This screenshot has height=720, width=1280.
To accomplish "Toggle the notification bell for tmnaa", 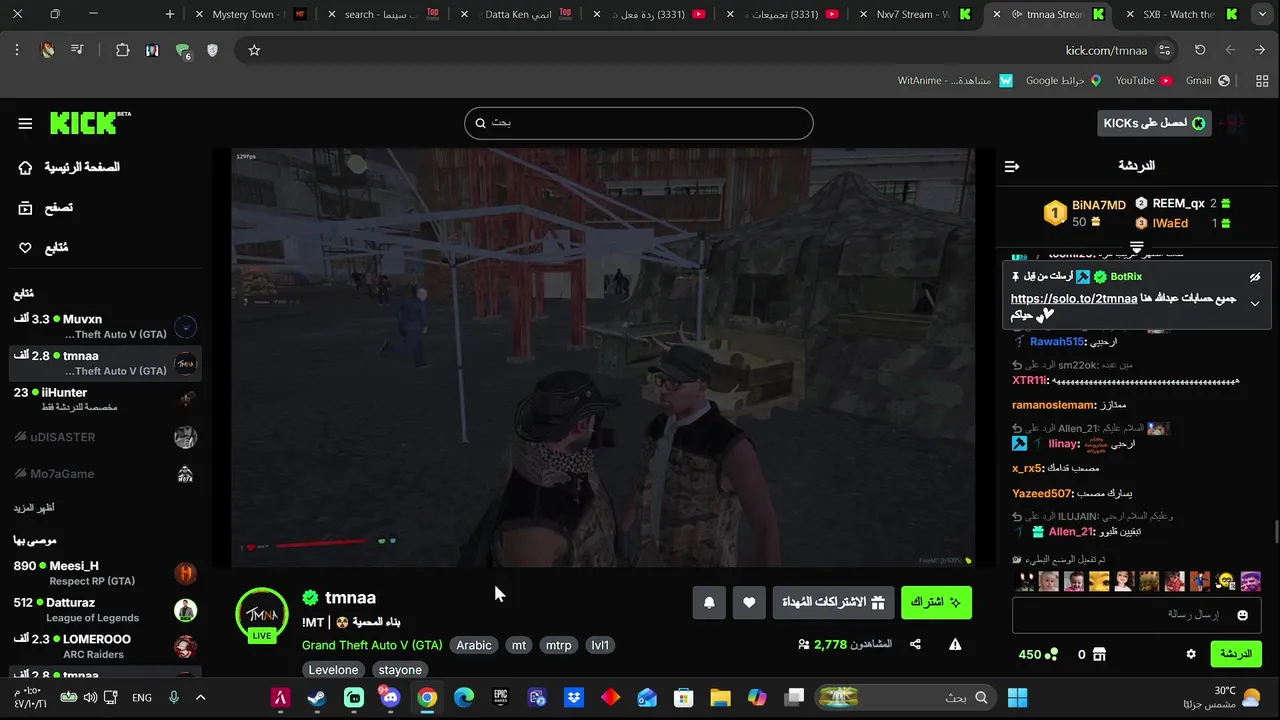I will pos(709,602).
